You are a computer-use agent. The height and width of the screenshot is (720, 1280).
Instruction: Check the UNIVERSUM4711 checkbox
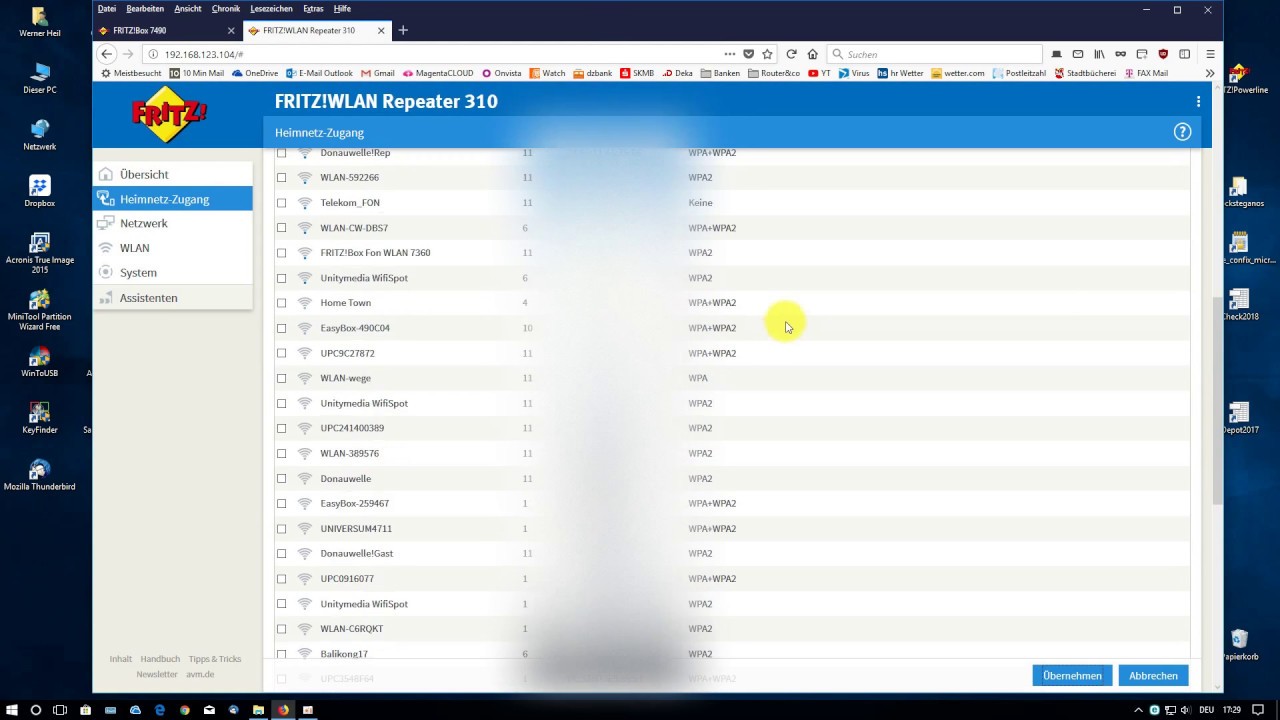[x=281, y=529]
